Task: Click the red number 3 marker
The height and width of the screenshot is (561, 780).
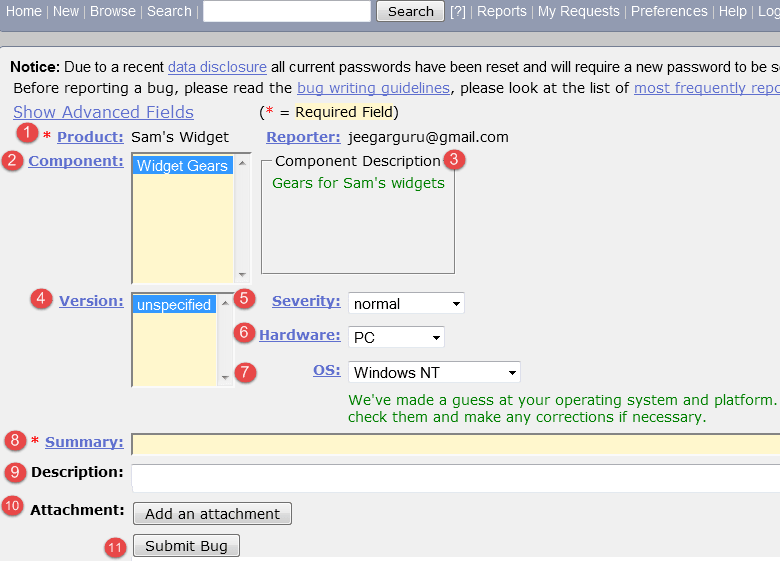Action: point(454,159)
